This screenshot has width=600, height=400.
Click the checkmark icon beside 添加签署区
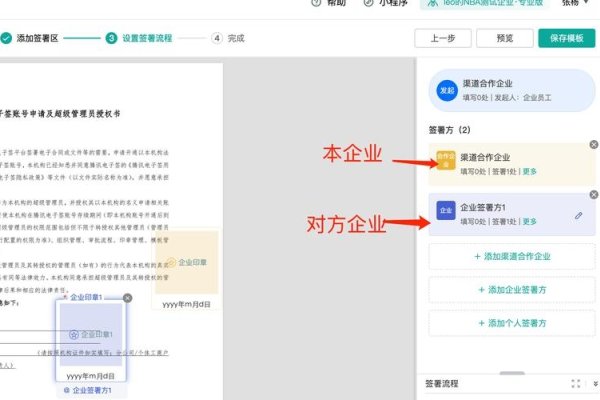click(6, 38)
